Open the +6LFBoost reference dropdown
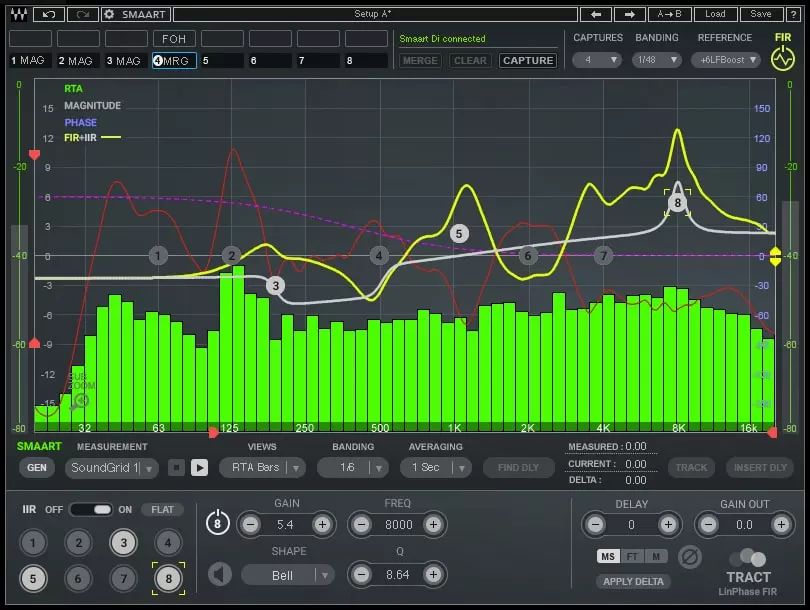Screen dimensions: 810x610 coord(727,60)
